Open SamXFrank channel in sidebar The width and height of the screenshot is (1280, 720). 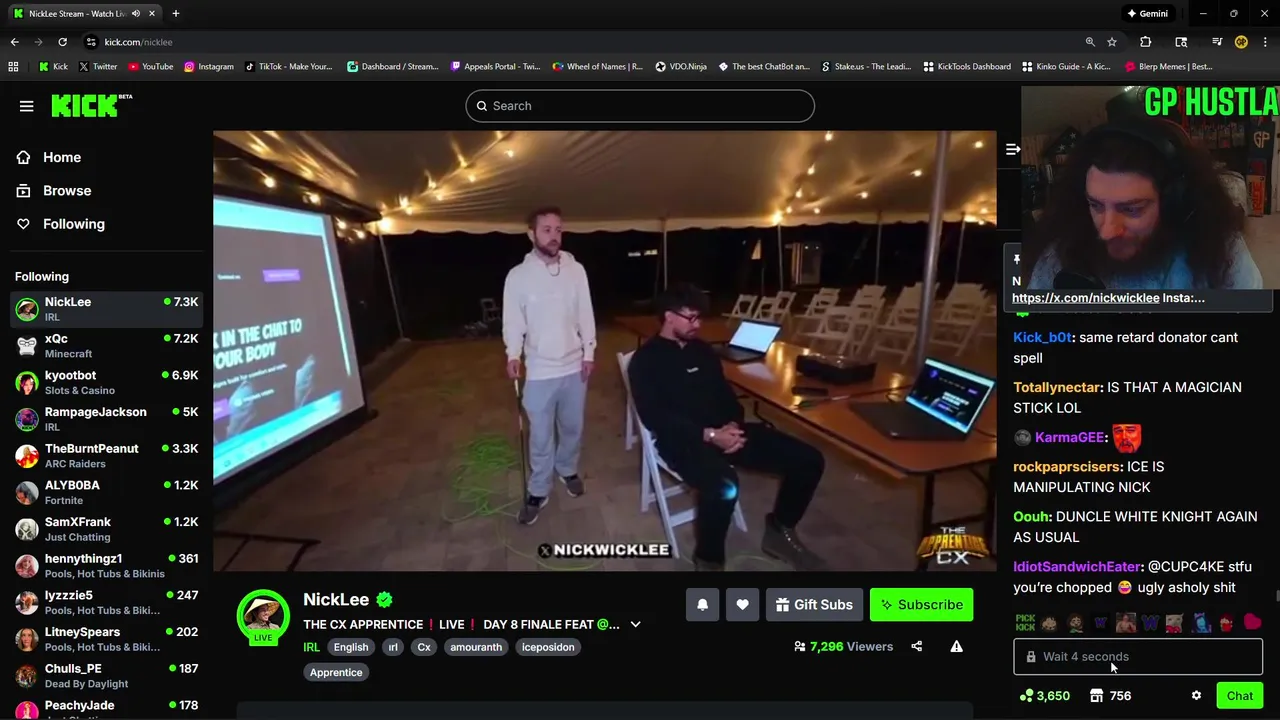(x=107, y=529)
